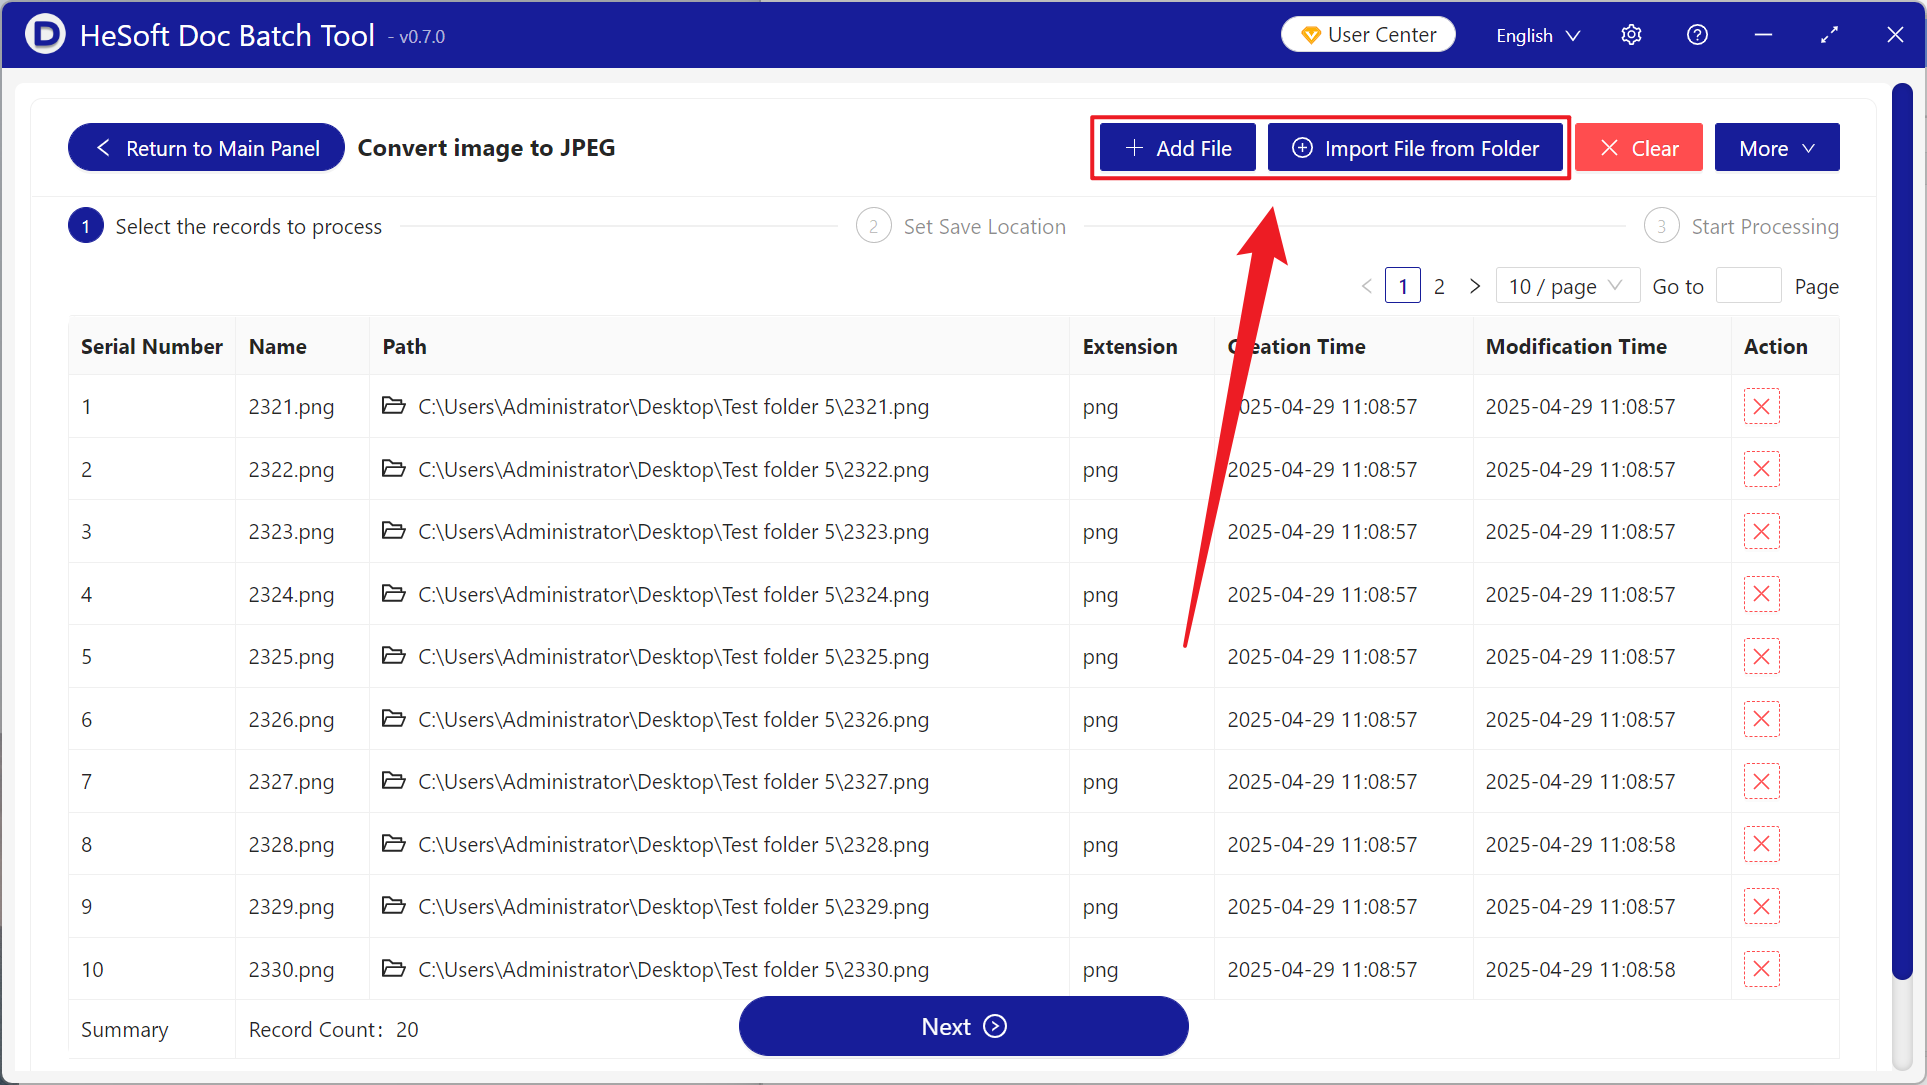Open folder icon for 2327.png path
Image resolution: width=1927 pixels, height=1085 pixels.
point(394,780)
